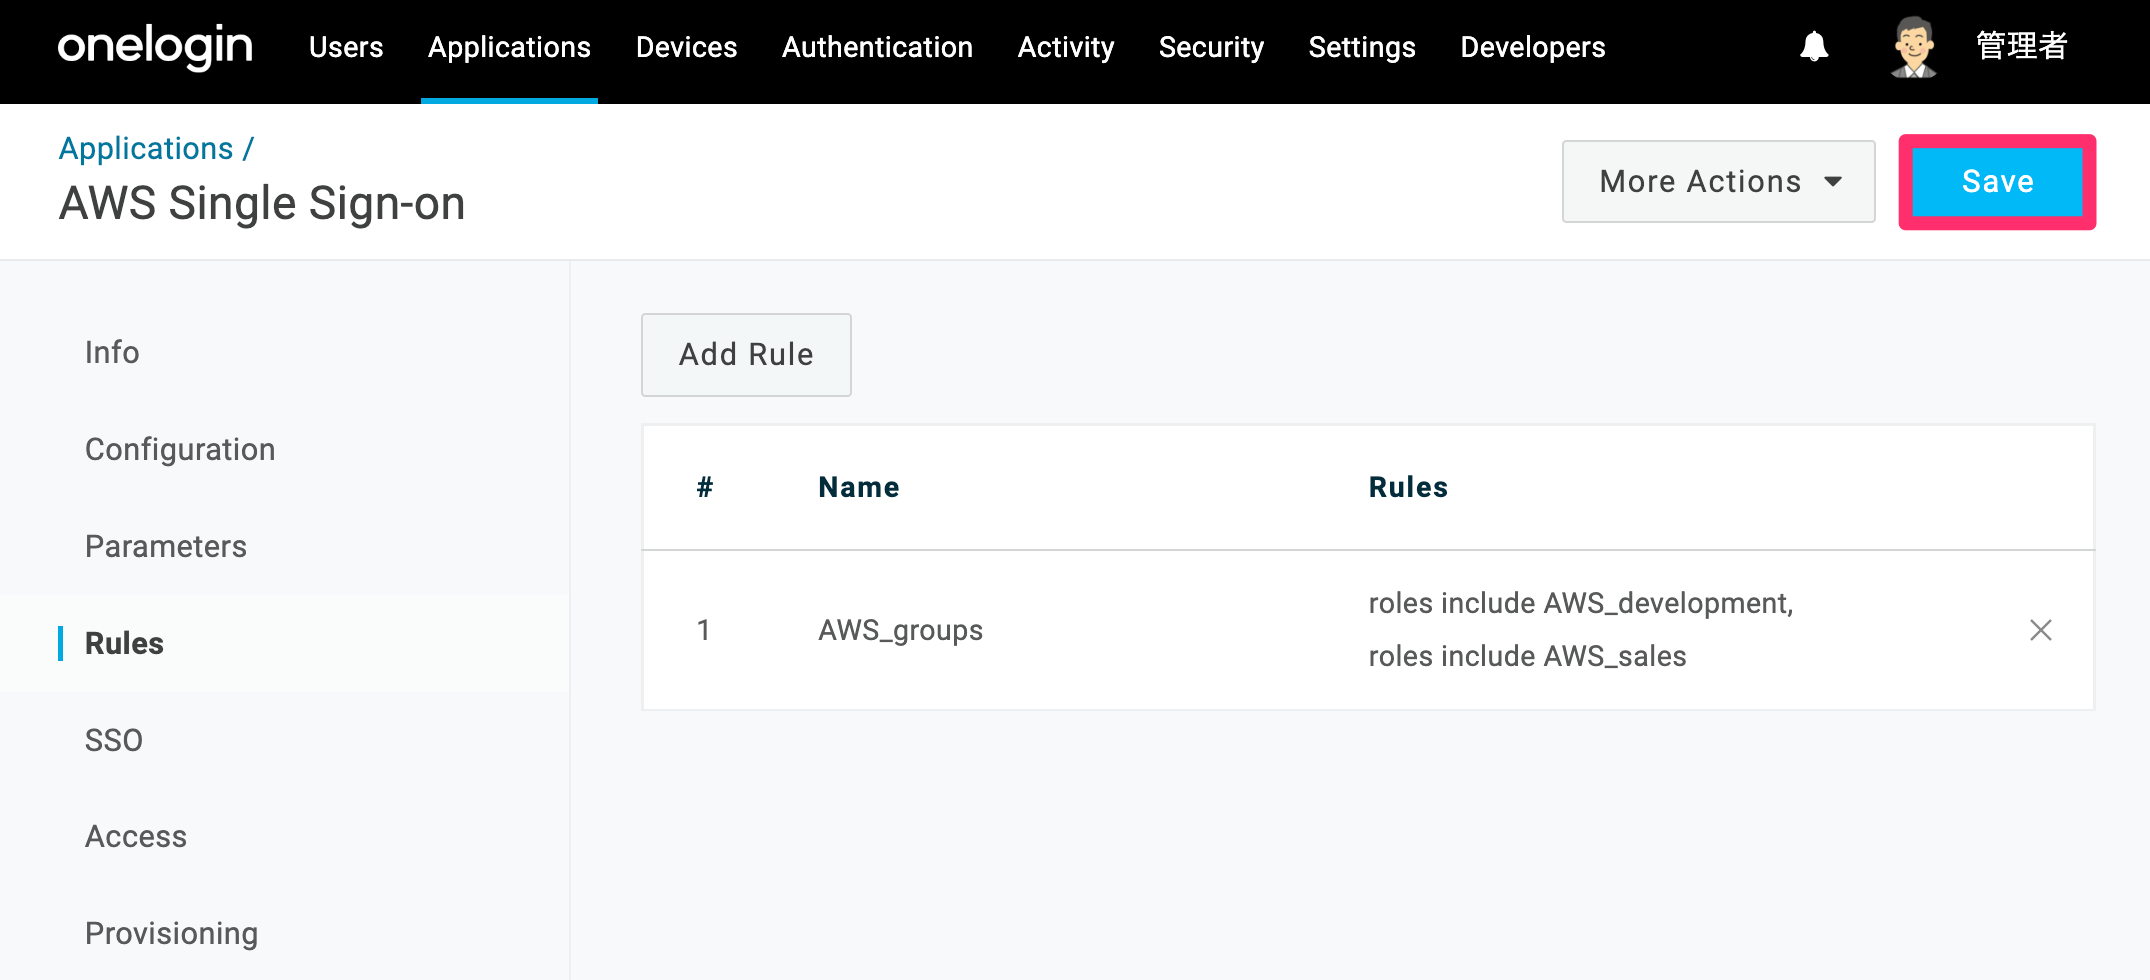Open the Applications menu
Screen dimensions: 2150x980
tap(509, 47)
